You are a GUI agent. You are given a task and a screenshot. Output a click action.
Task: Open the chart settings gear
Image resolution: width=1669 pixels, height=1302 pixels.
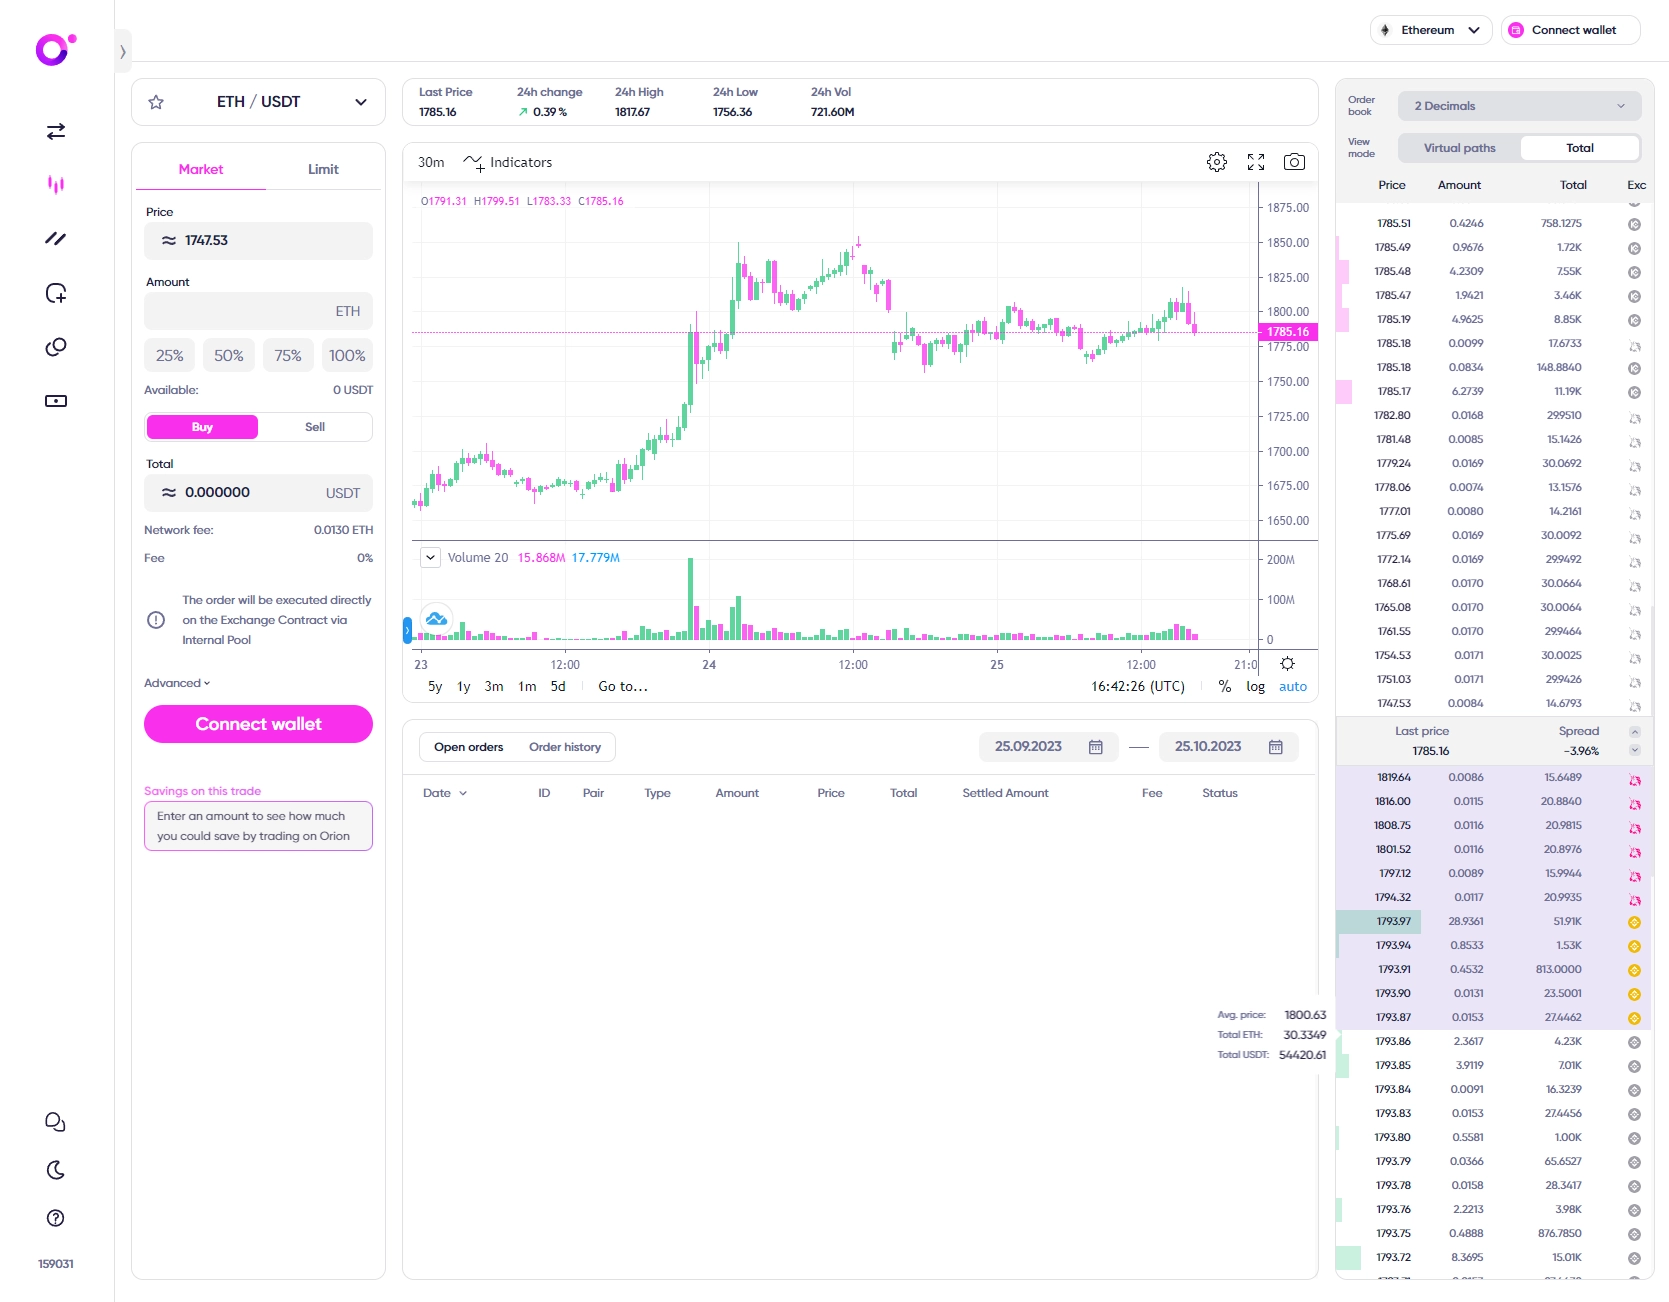(x=1216, y=162)
